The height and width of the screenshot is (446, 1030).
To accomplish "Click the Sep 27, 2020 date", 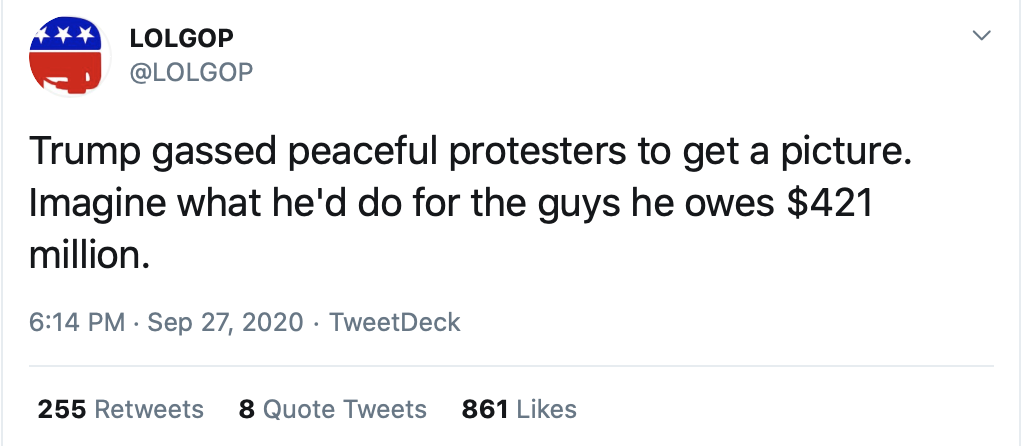I will coord(225,323).
